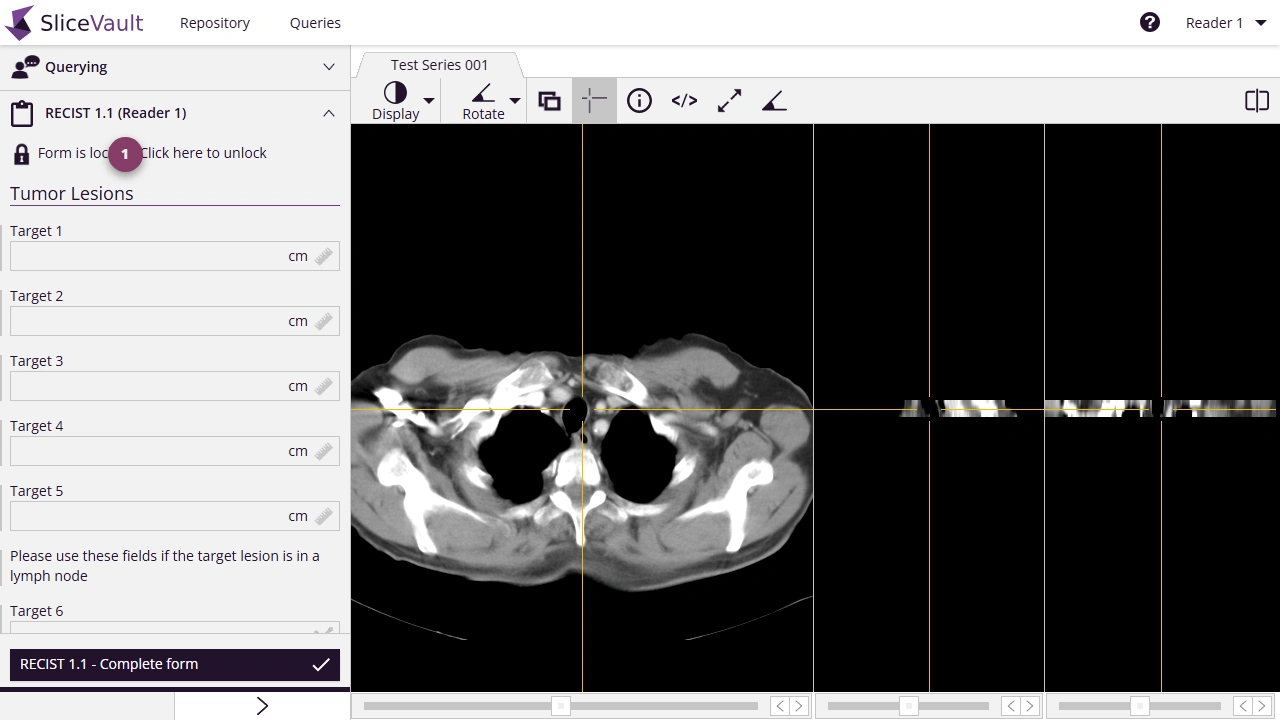Go to previous slice in rightmost view

pyautogui.click(x=1243, y=706)
